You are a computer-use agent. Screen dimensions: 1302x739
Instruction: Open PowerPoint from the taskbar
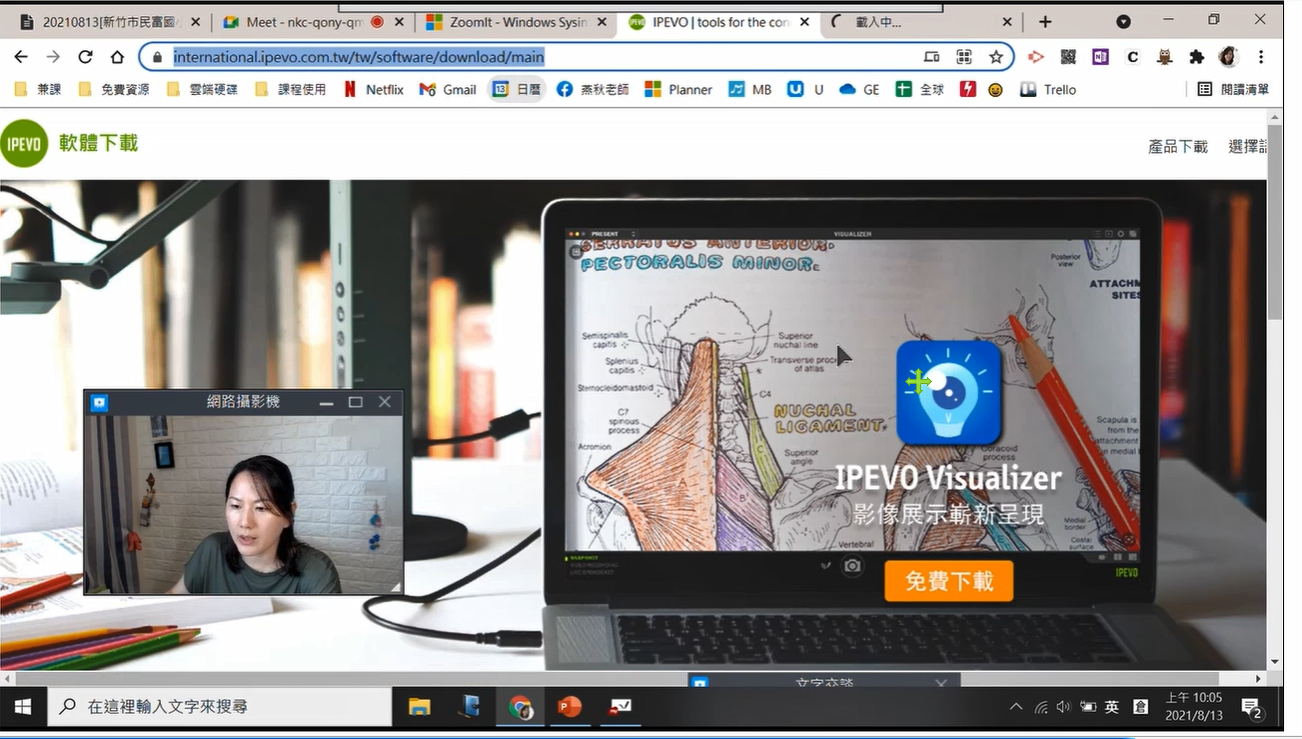(x=569, y=707)
